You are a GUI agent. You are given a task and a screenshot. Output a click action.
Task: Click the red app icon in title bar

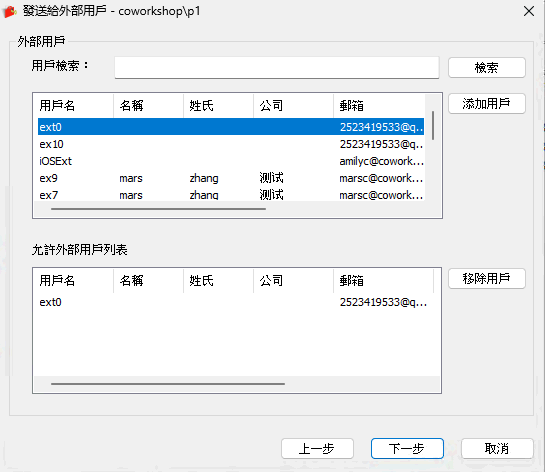click(x=10, y=12)
